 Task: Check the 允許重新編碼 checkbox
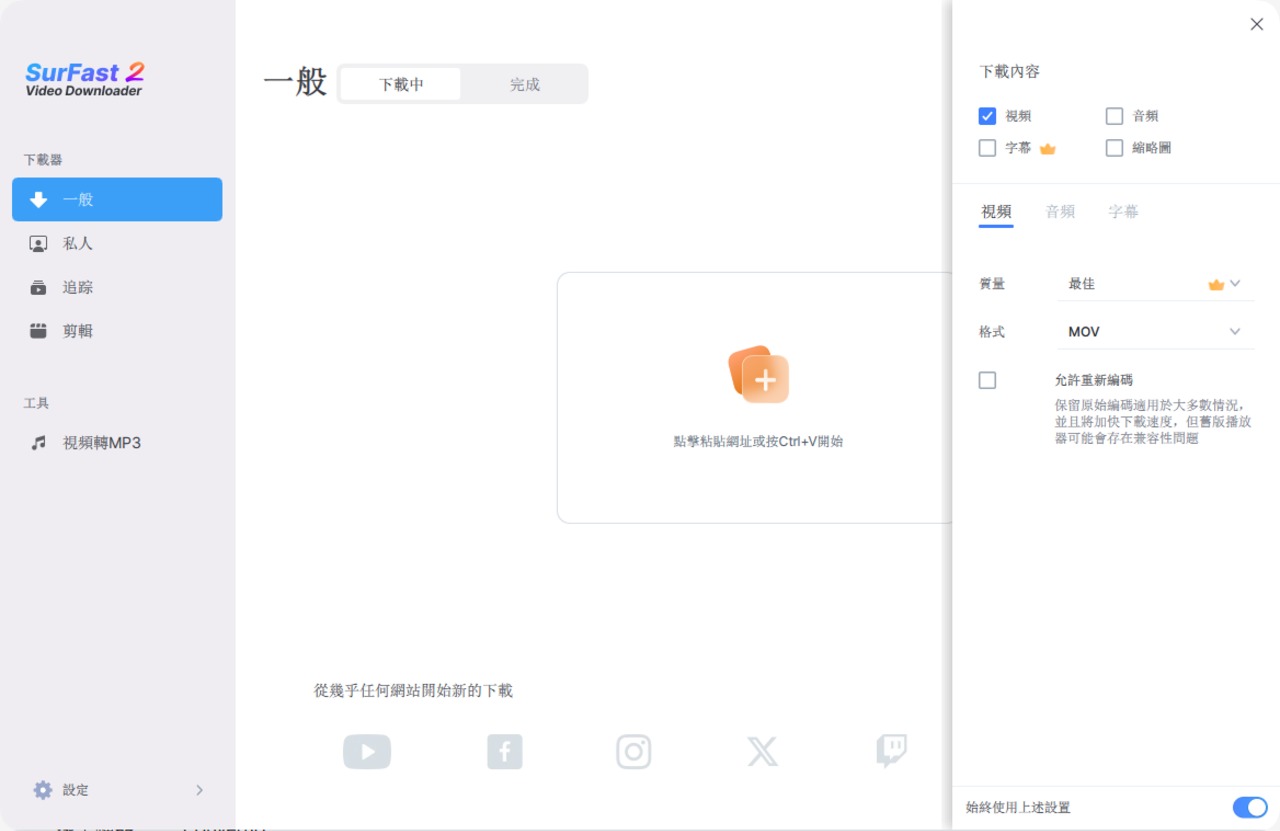(x=988, y=380)
